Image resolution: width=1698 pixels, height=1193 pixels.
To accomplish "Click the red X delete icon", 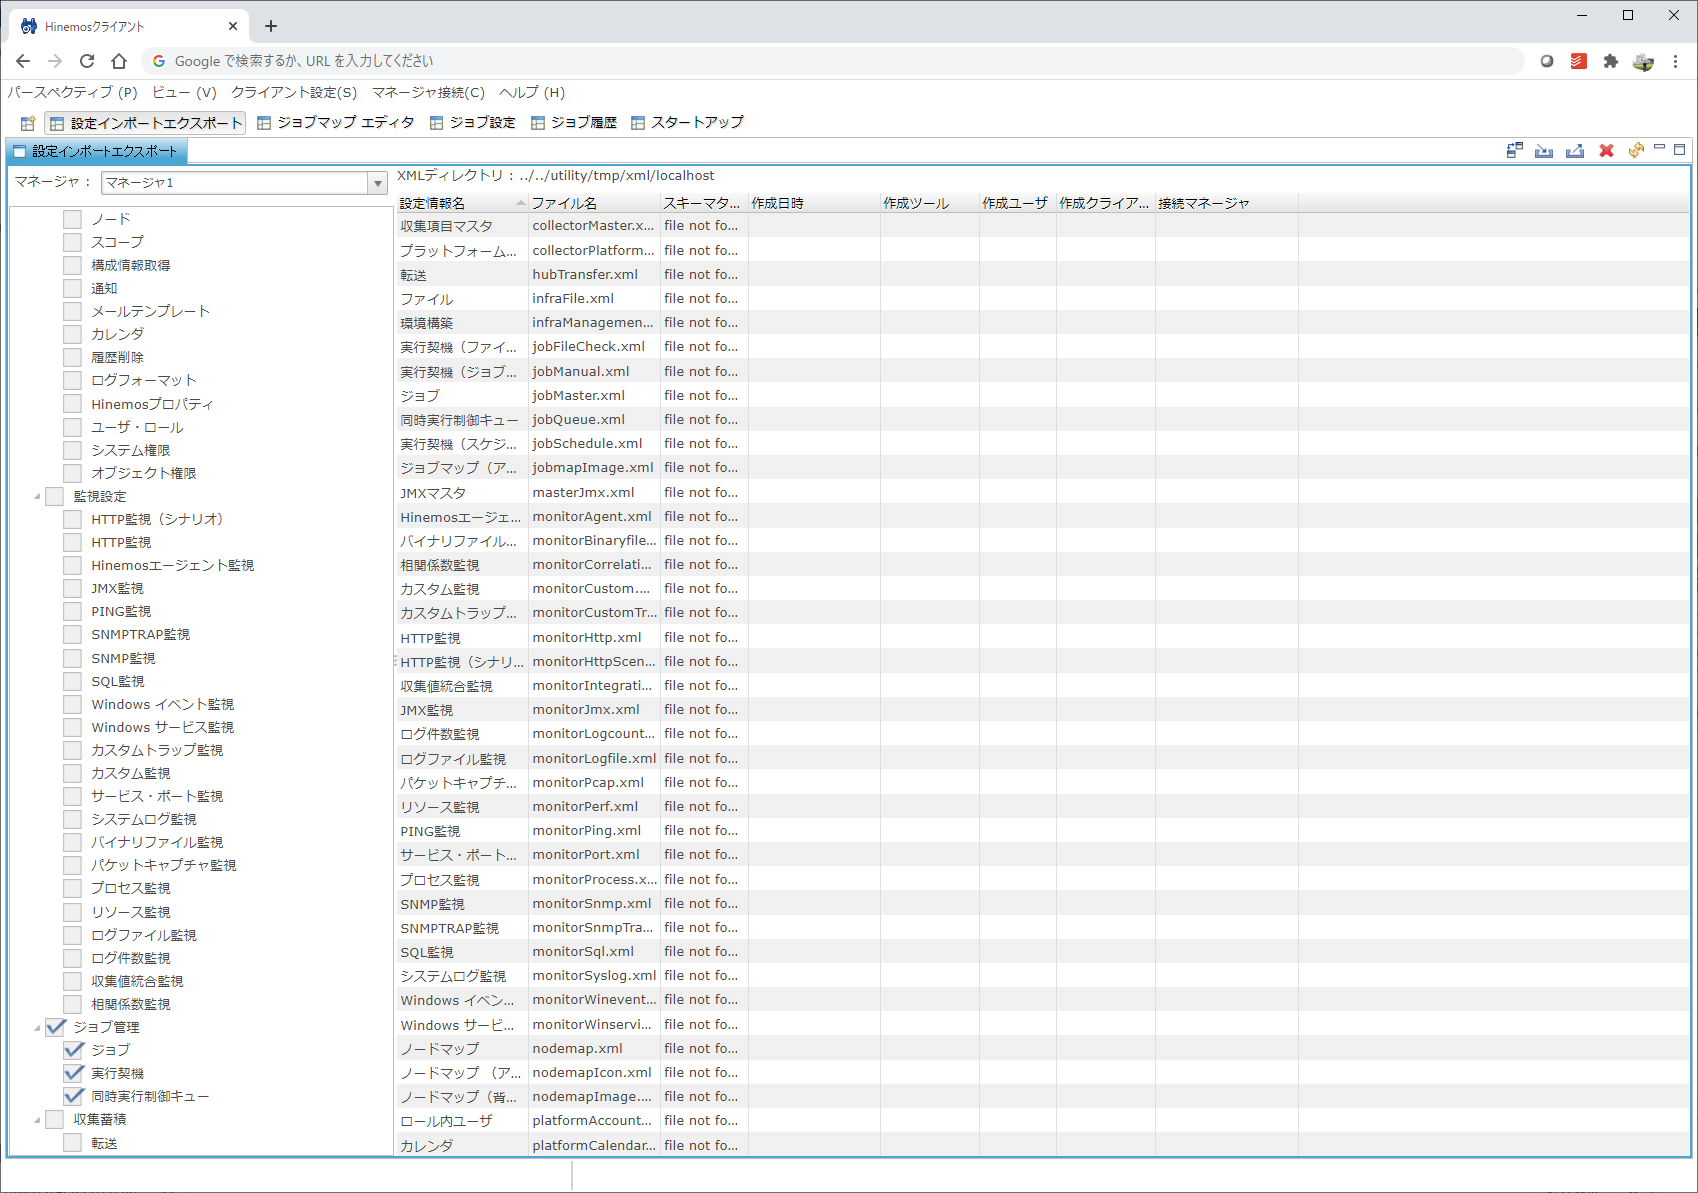I will click(x=1606, y=150).
